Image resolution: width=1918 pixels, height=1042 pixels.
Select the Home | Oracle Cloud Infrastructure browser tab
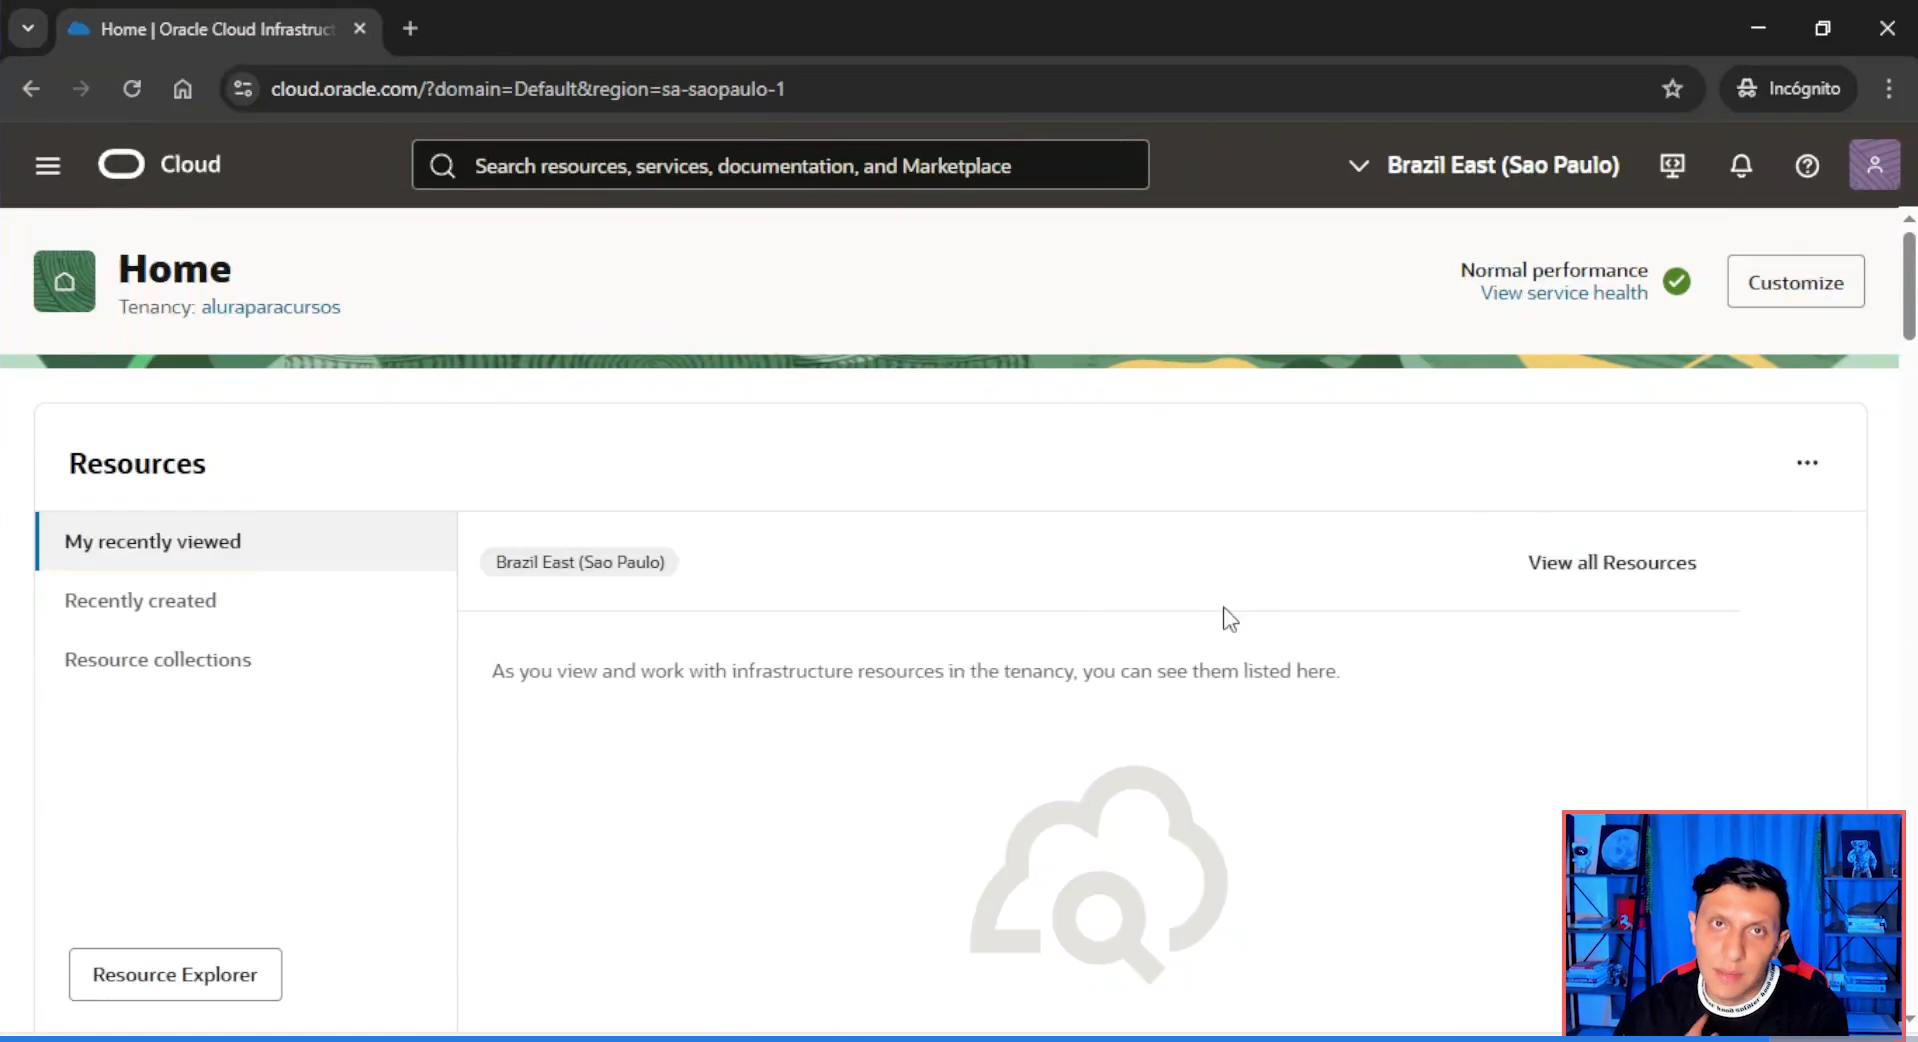coord(218,29)
